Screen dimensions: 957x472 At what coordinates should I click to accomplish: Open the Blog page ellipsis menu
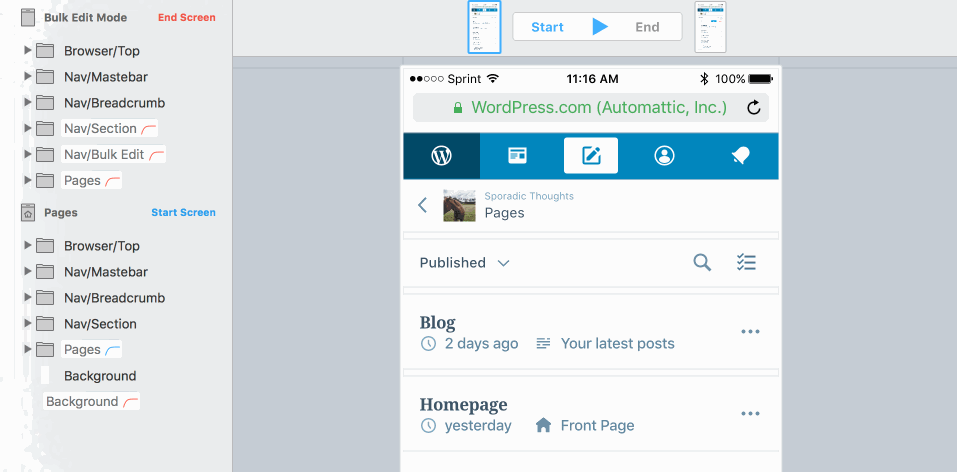tap(750, 332)
